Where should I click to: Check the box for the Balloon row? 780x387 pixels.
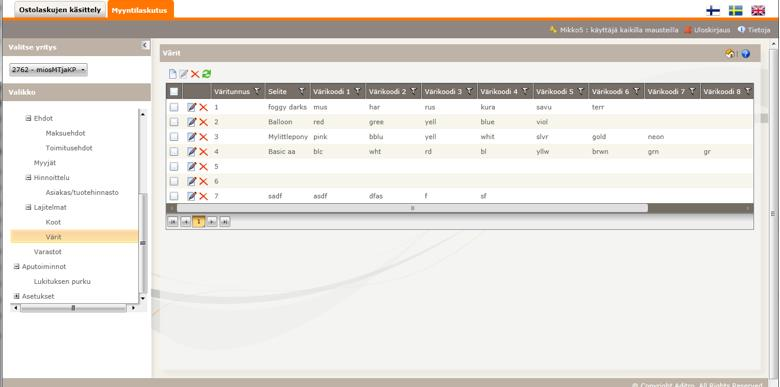click(x=174, y=122)
